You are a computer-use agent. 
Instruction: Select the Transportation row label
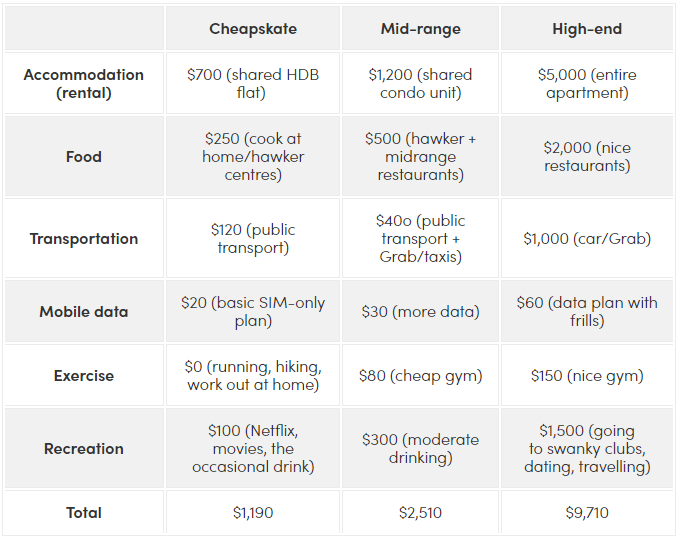(x=84, y=239)
